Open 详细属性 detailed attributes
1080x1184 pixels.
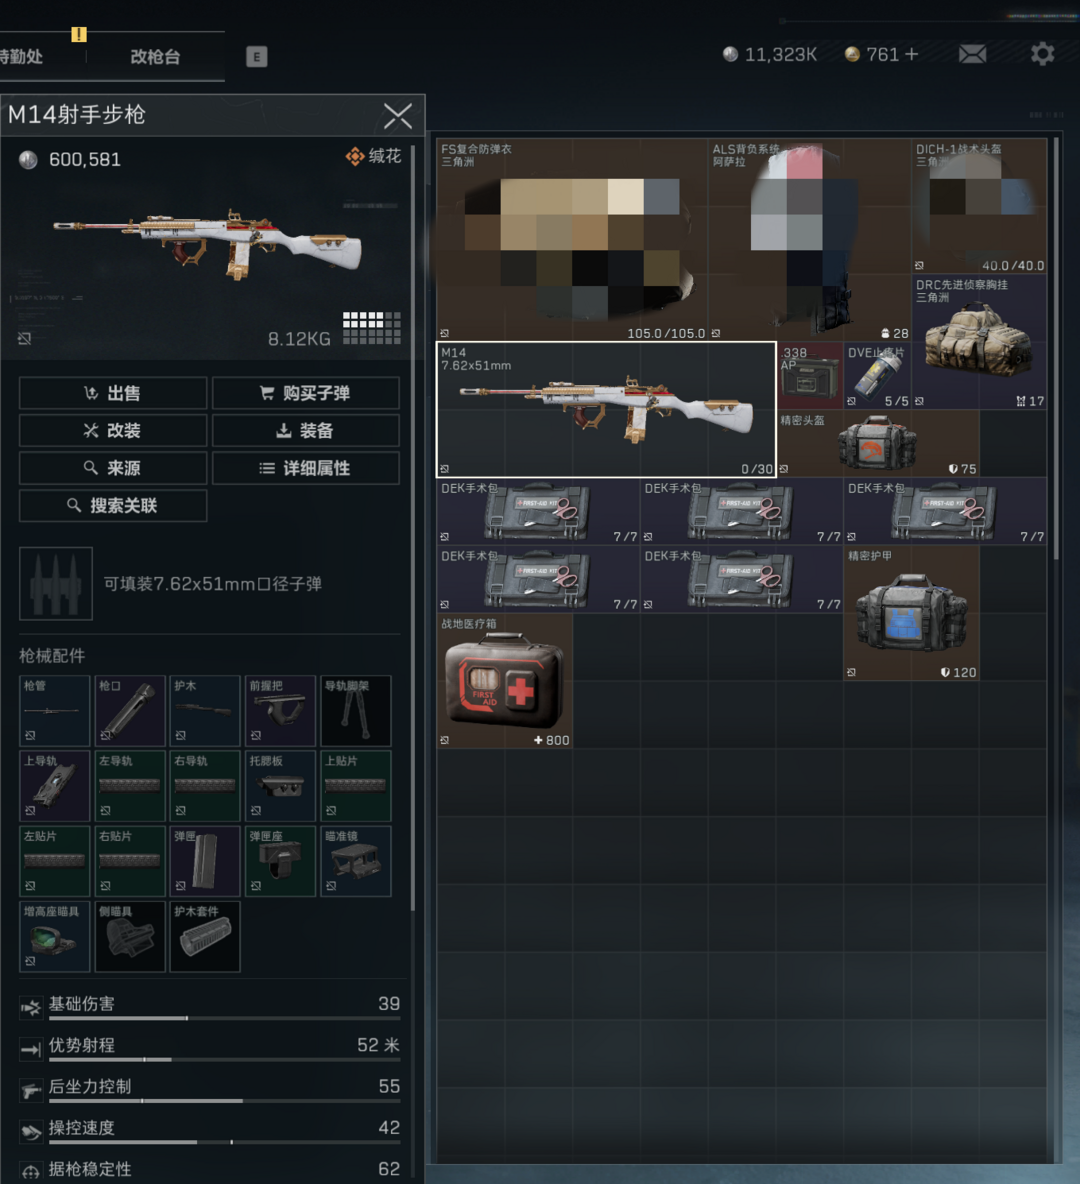306,468
